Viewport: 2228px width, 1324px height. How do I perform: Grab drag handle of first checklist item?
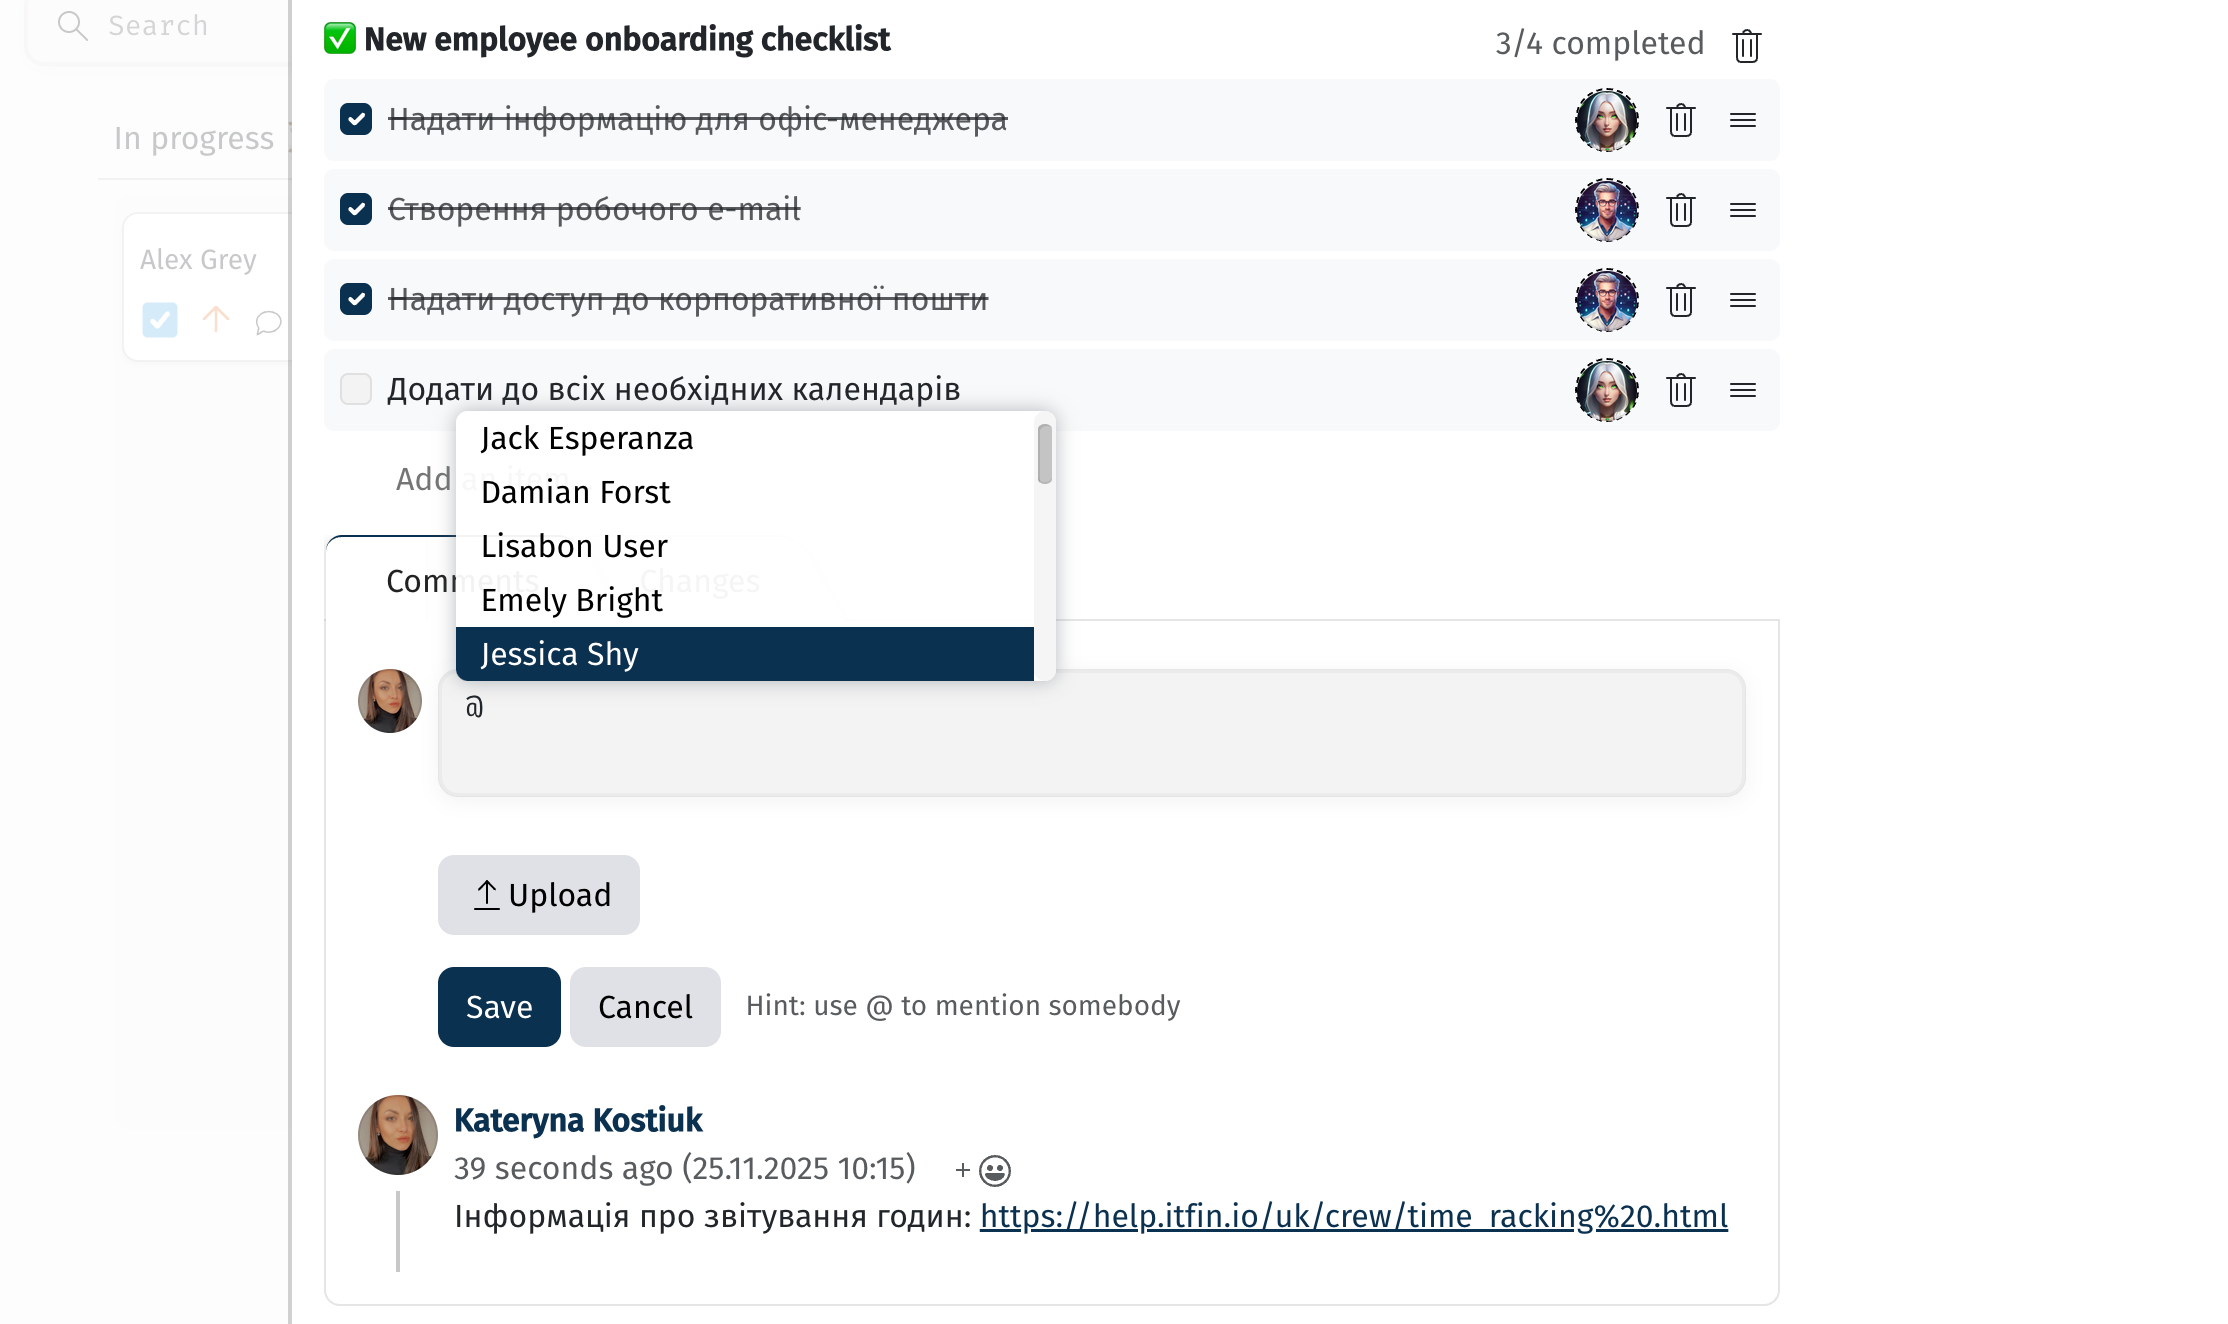point(1742,120)
